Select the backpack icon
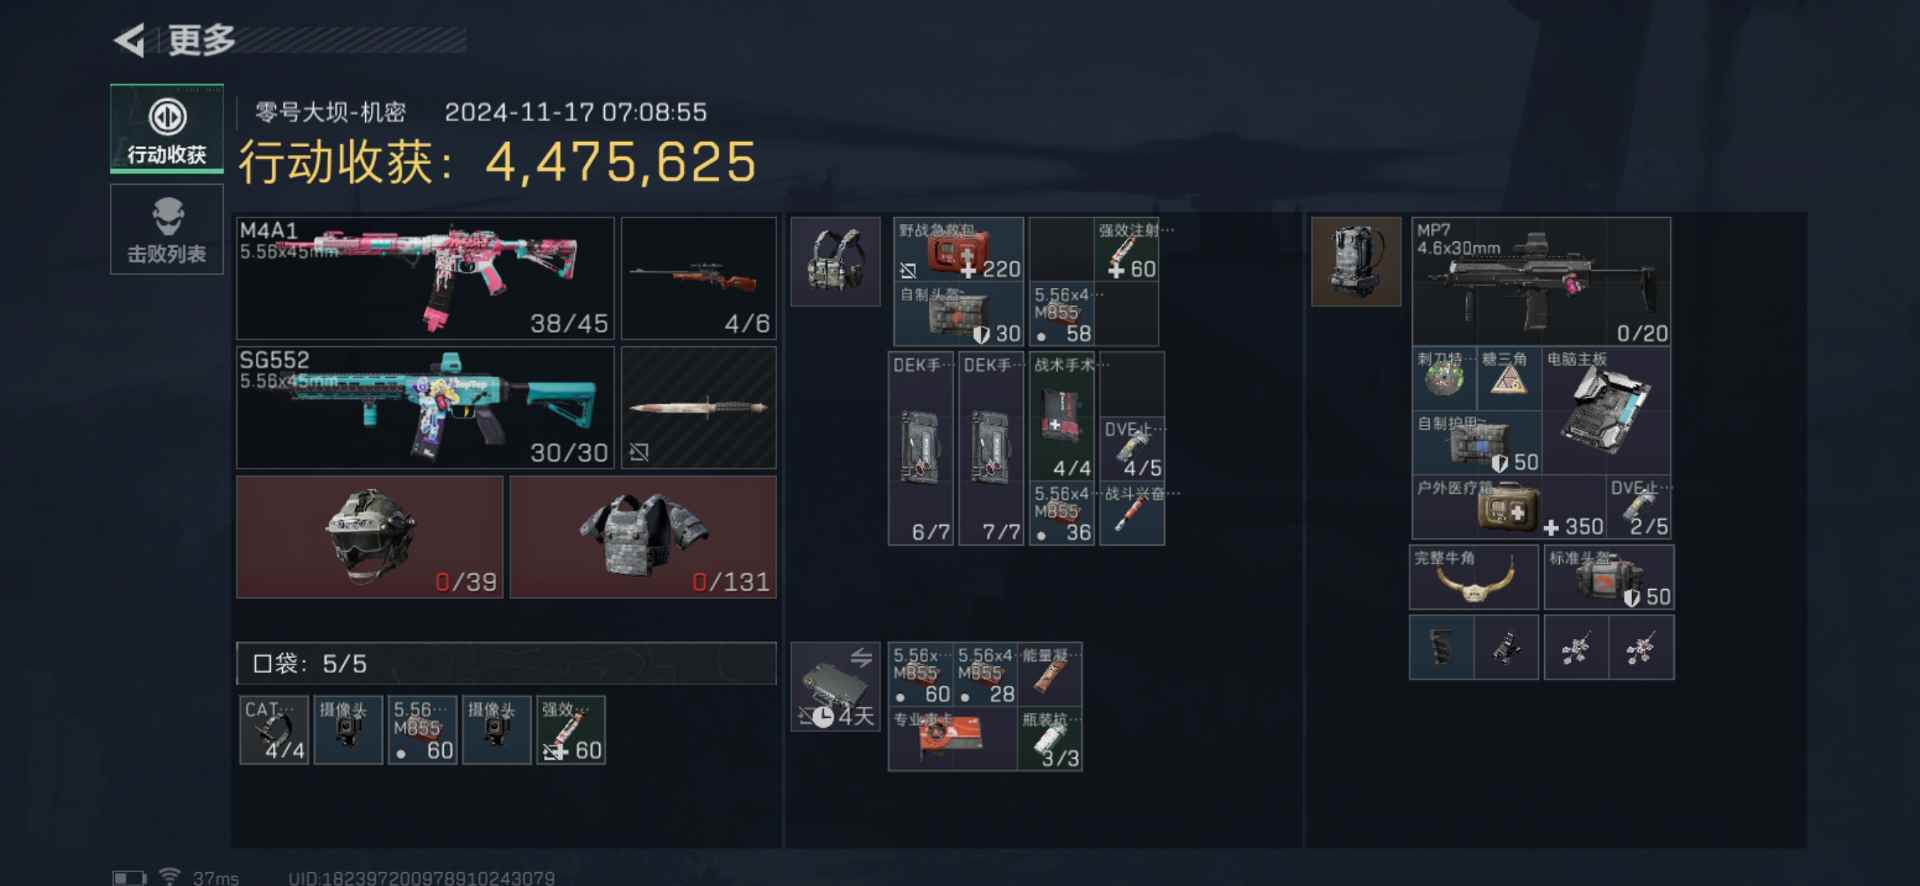1920x886 pixels. (1356, 261)
